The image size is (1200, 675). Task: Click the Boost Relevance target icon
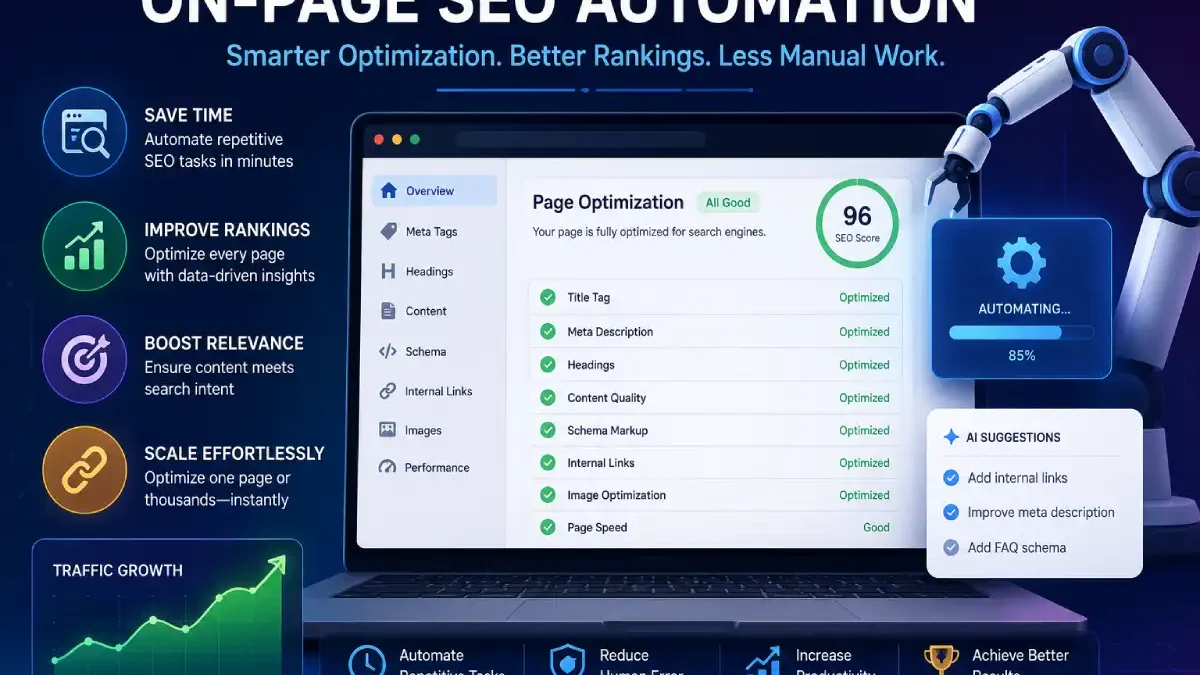coord(85,358)
